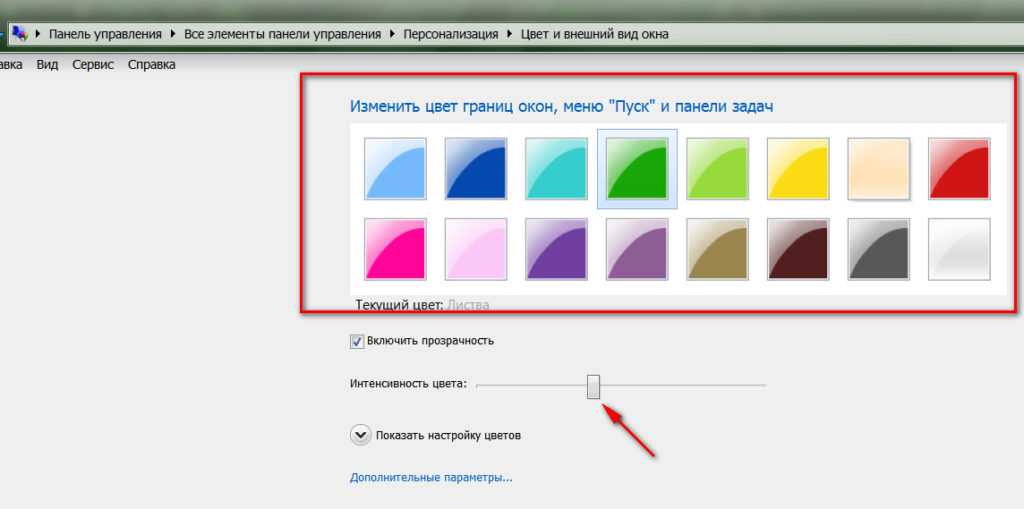Click the color intensity slider handle
This screenshot has height=509, width=1024.
594,386
